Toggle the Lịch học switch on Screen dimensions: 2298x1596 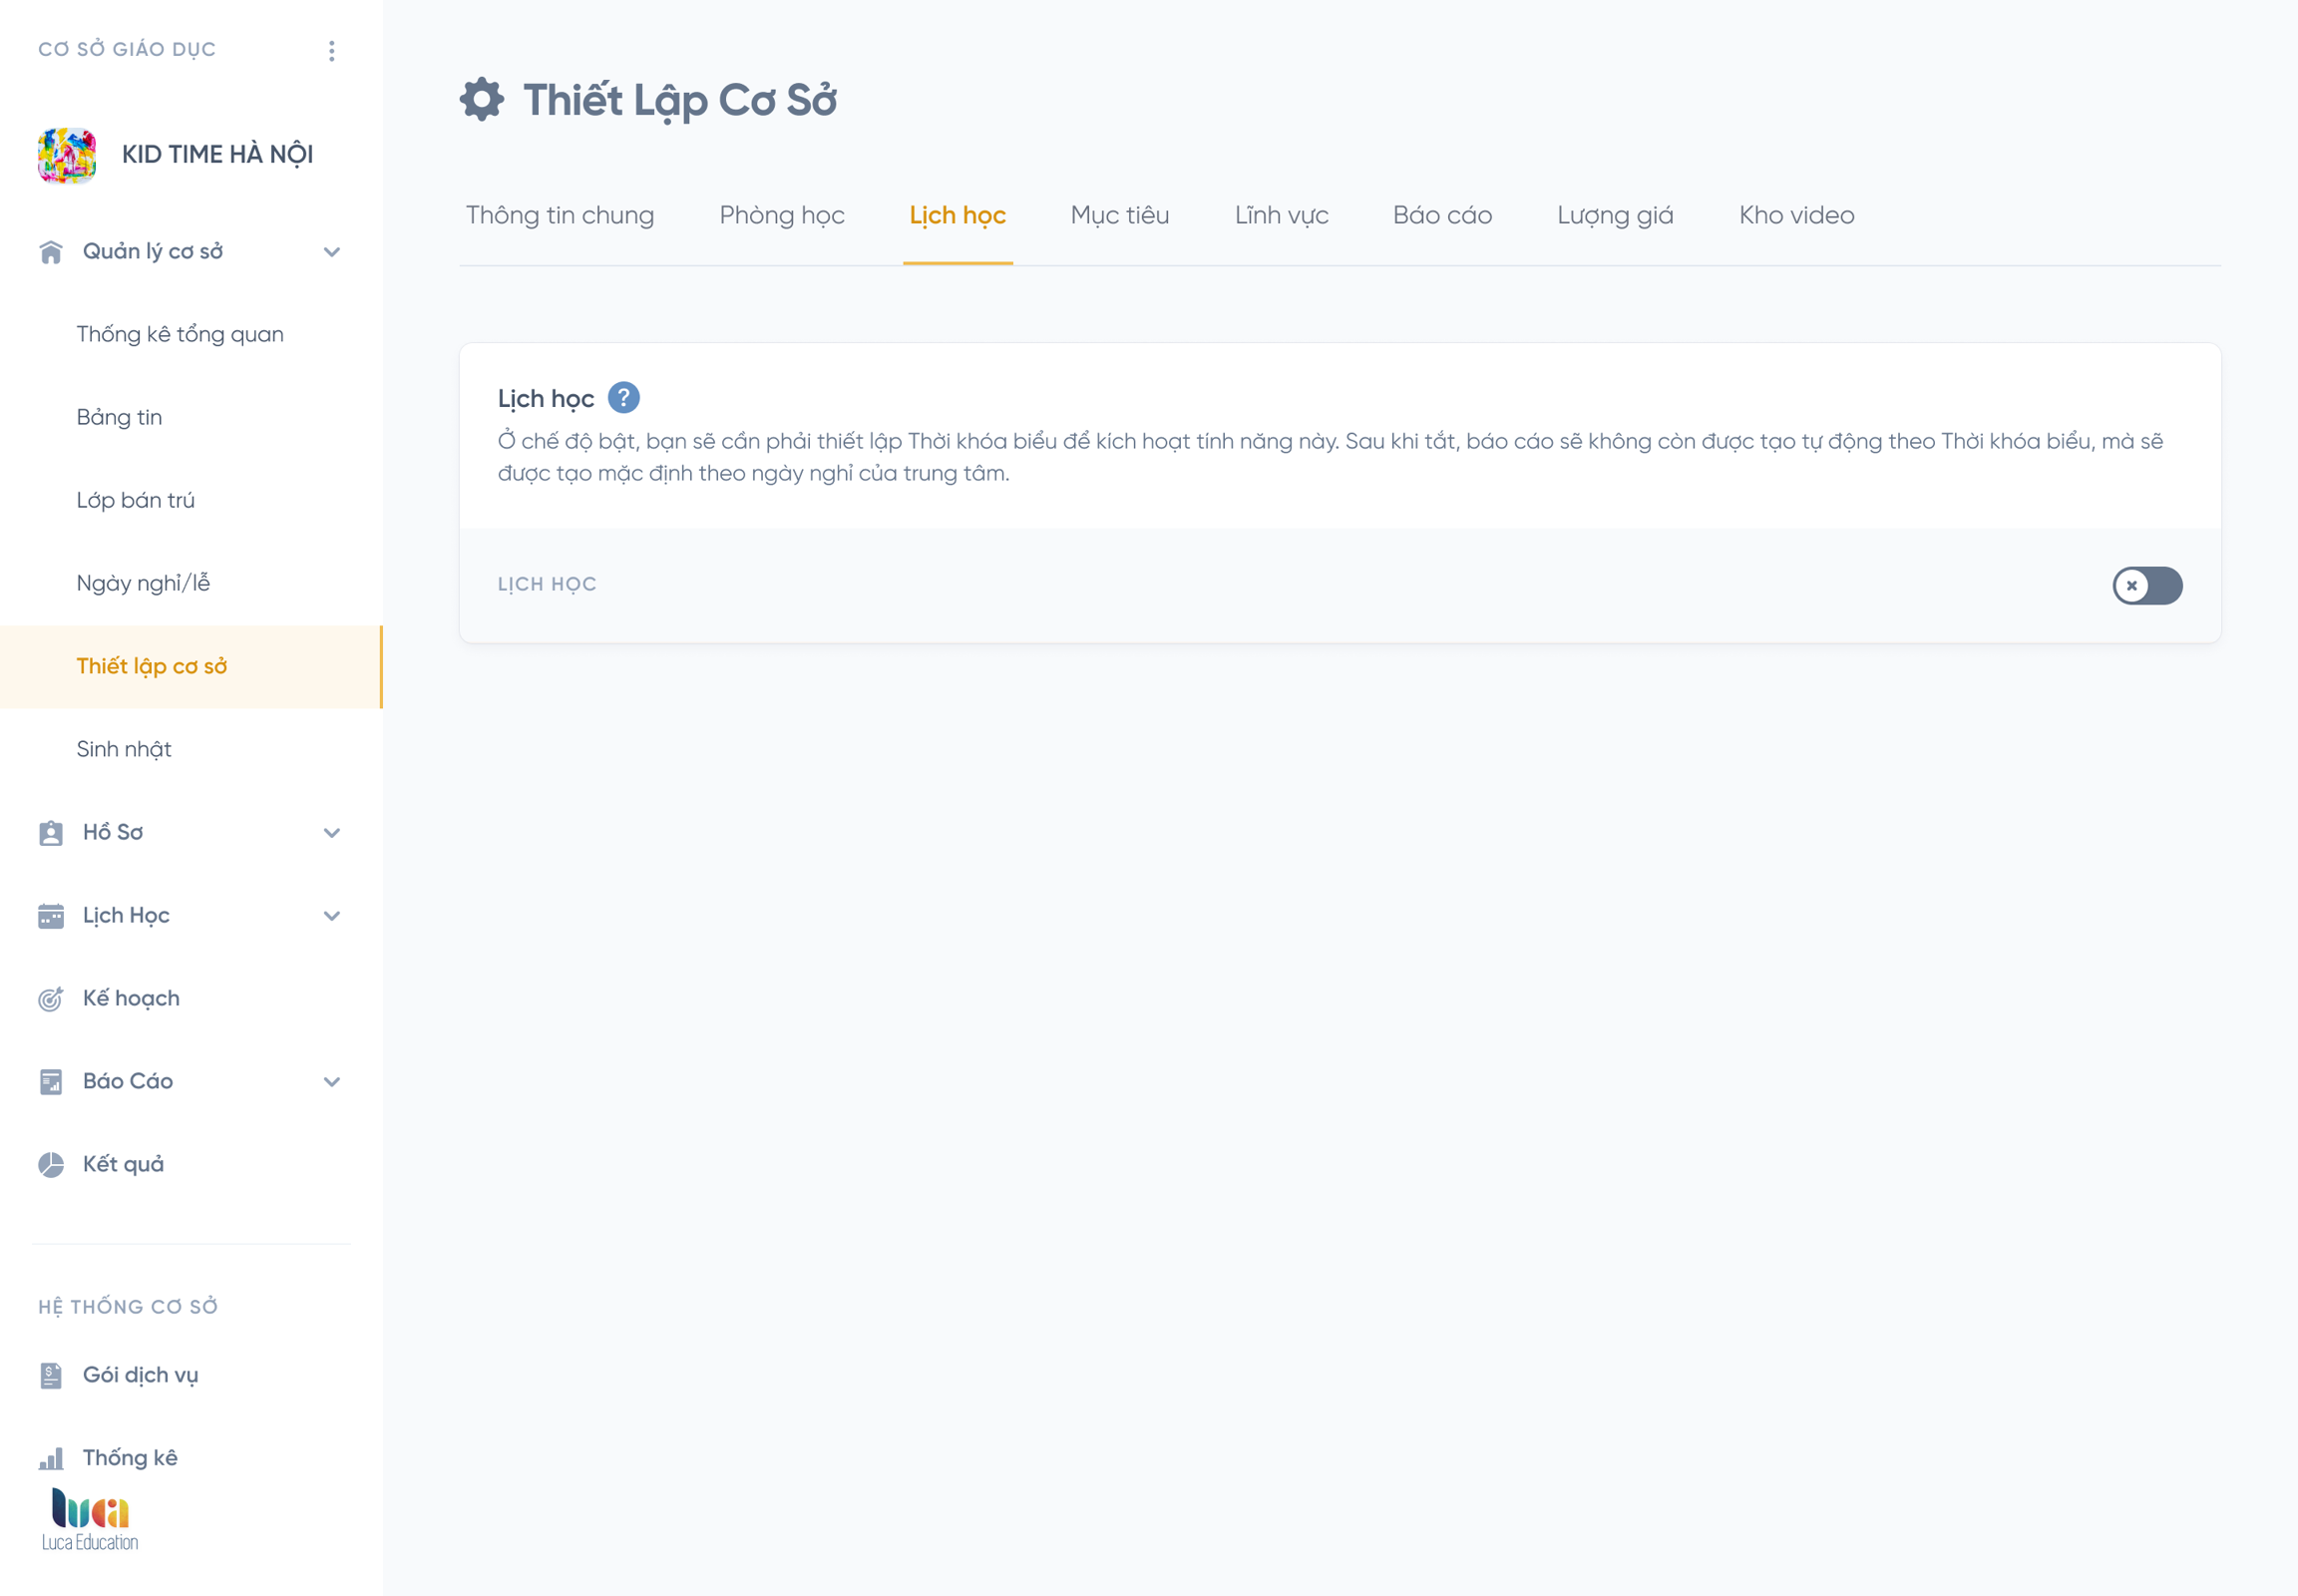coord(2147,585)
